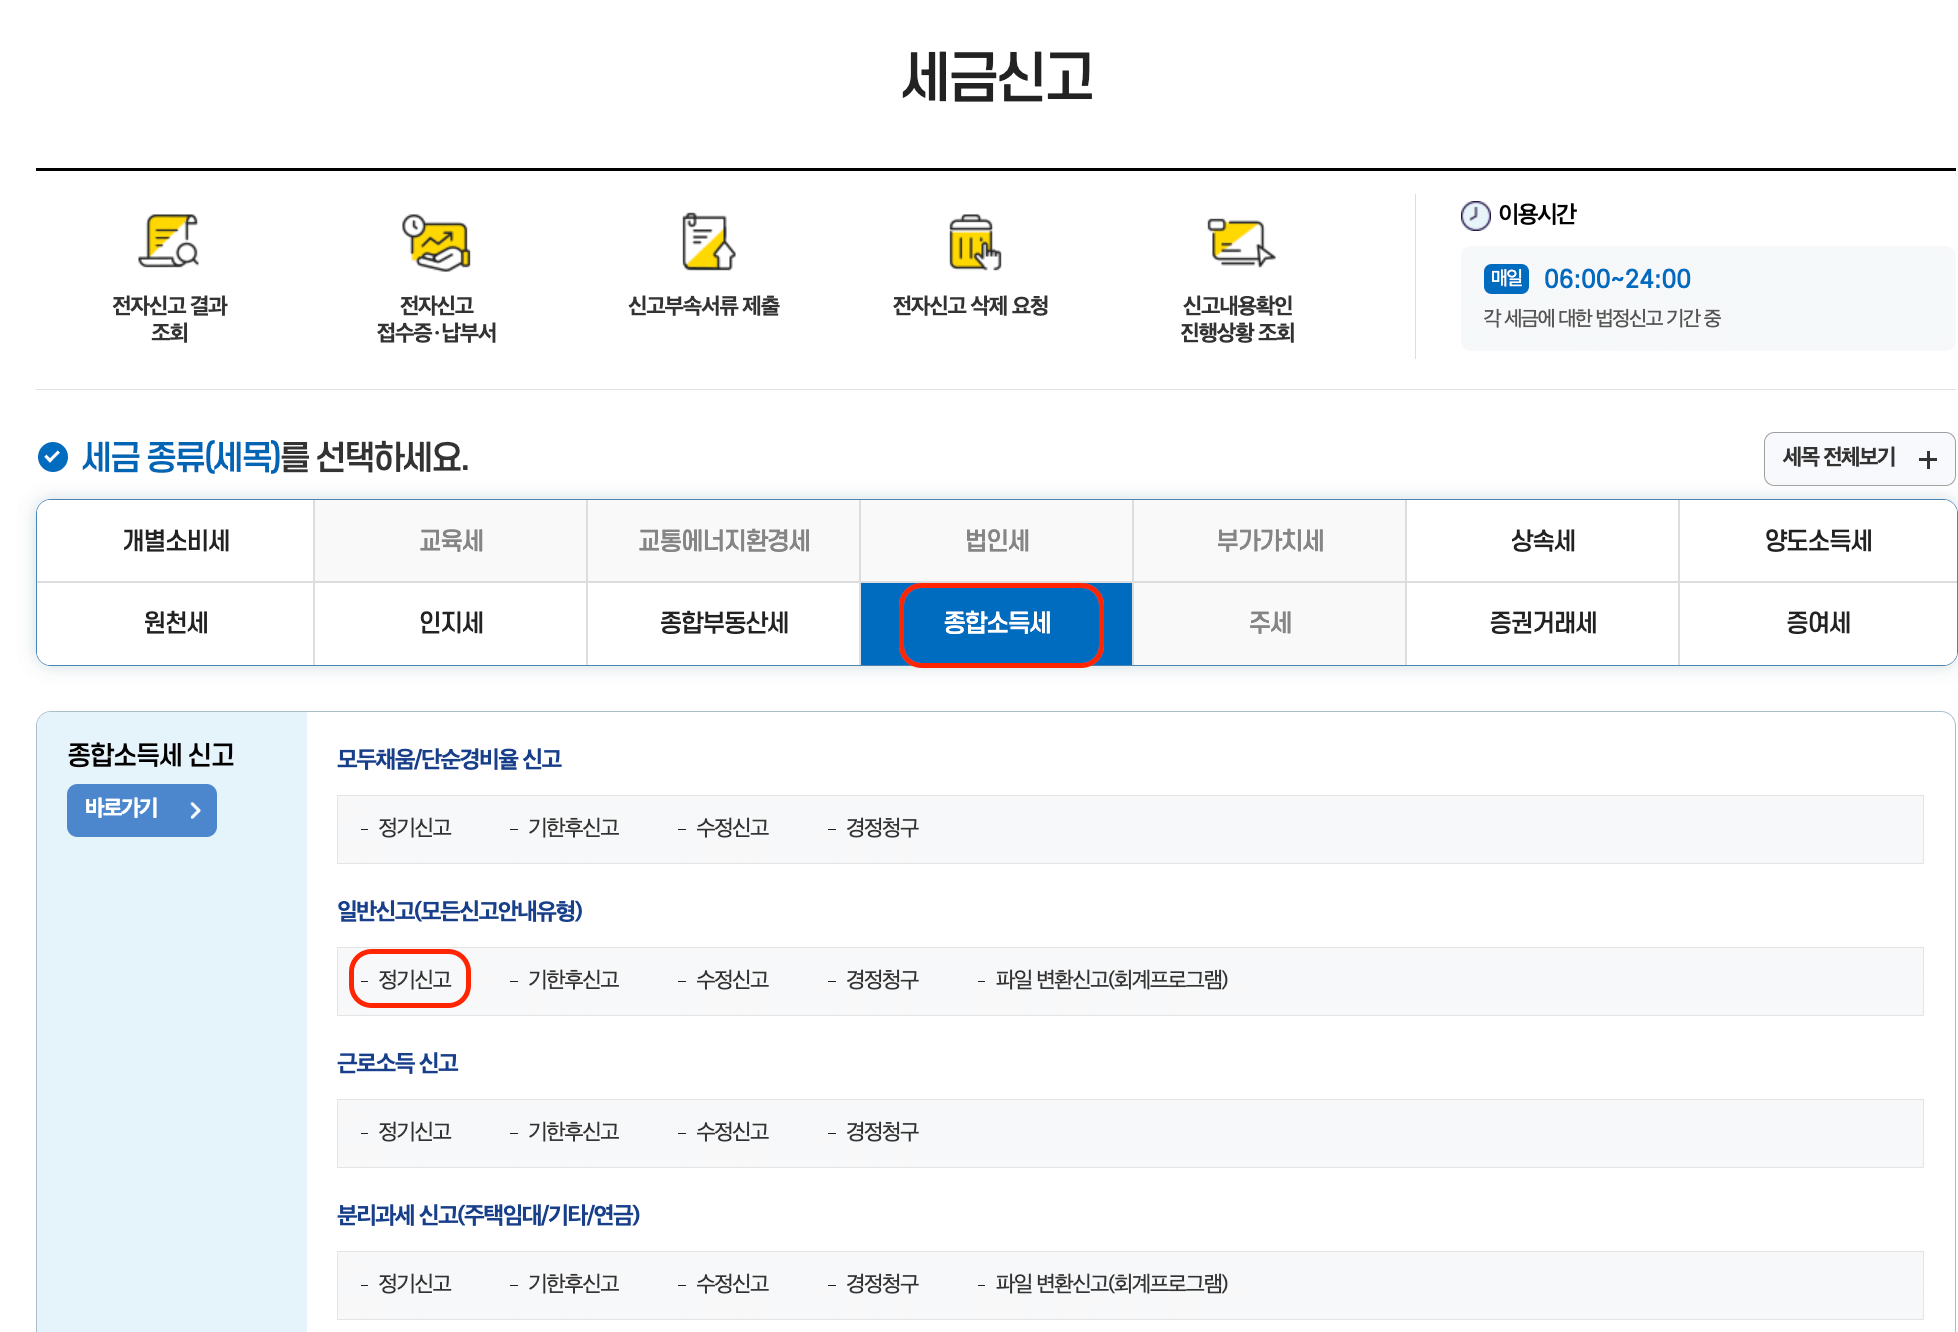Open the 전자신고 접수증·납부서 icon

pyautogui.click(x=436, y=242)
